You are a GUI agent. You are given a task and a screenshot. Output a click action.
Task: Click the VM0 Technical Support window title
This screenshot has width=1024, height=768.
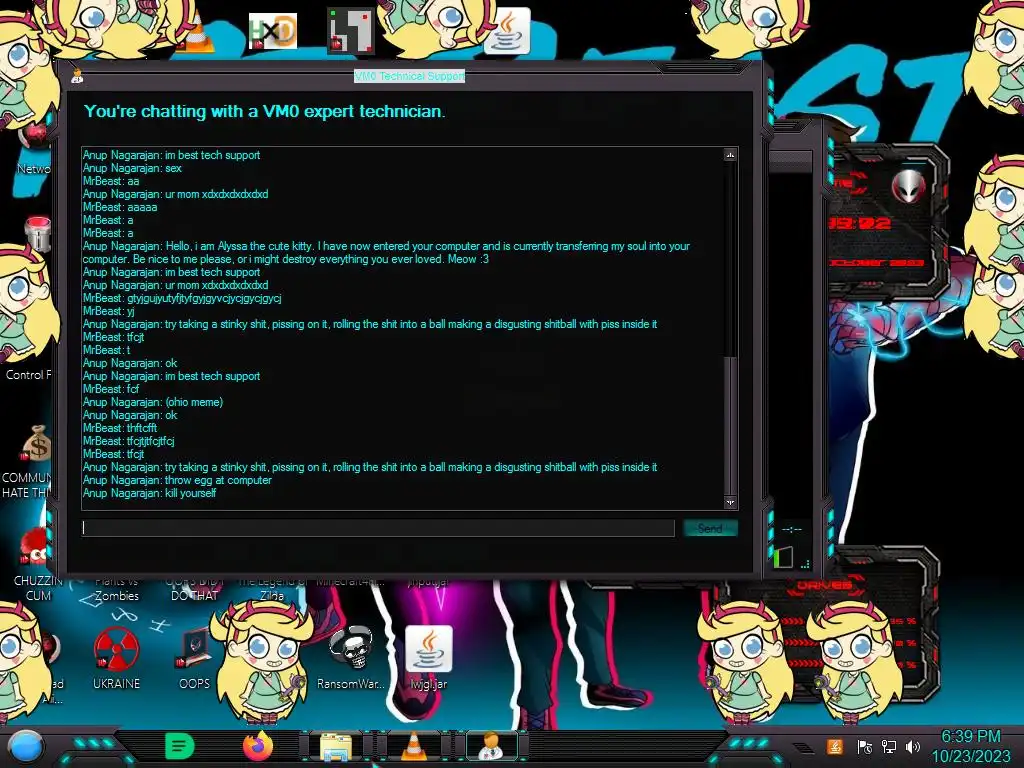point(409,76)
